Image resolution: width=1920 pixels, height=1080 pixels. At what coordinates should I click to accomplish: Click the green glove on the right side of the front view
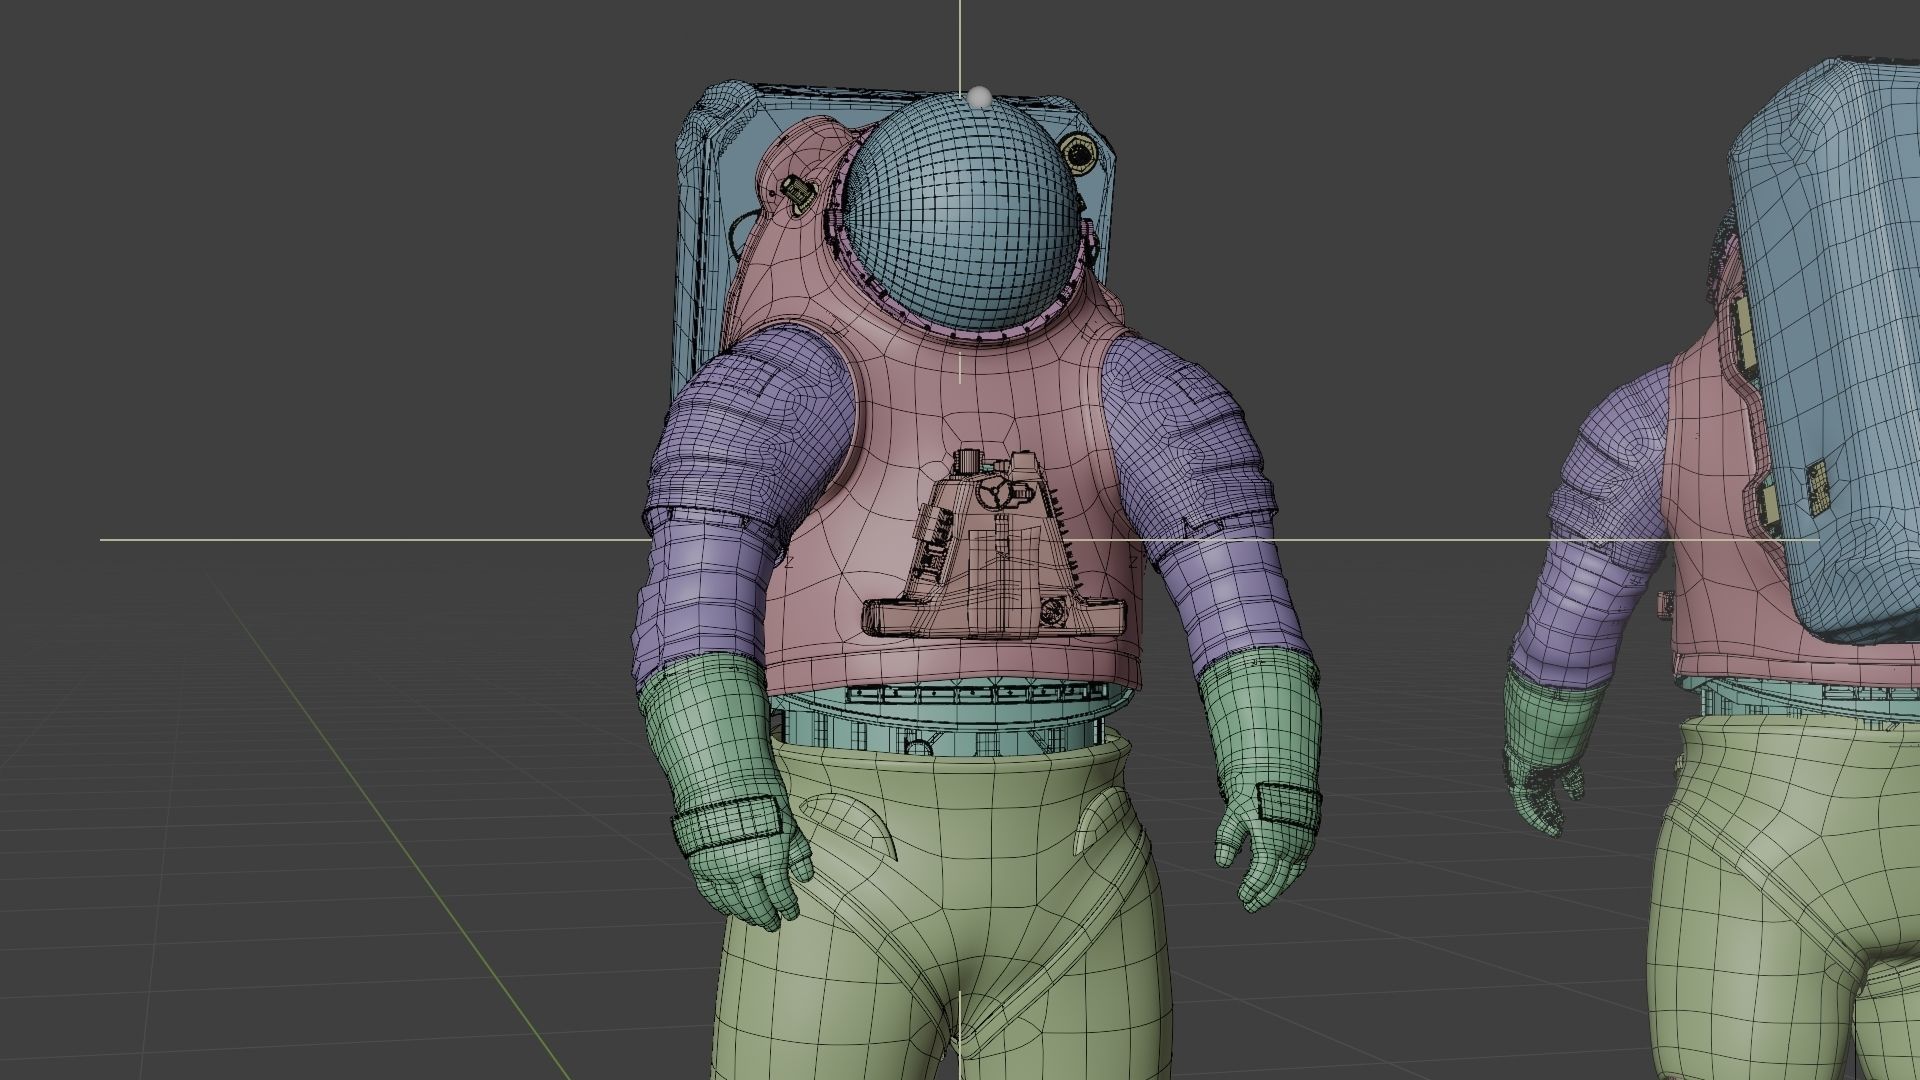pyautogui.click(x=1262, y=730)
